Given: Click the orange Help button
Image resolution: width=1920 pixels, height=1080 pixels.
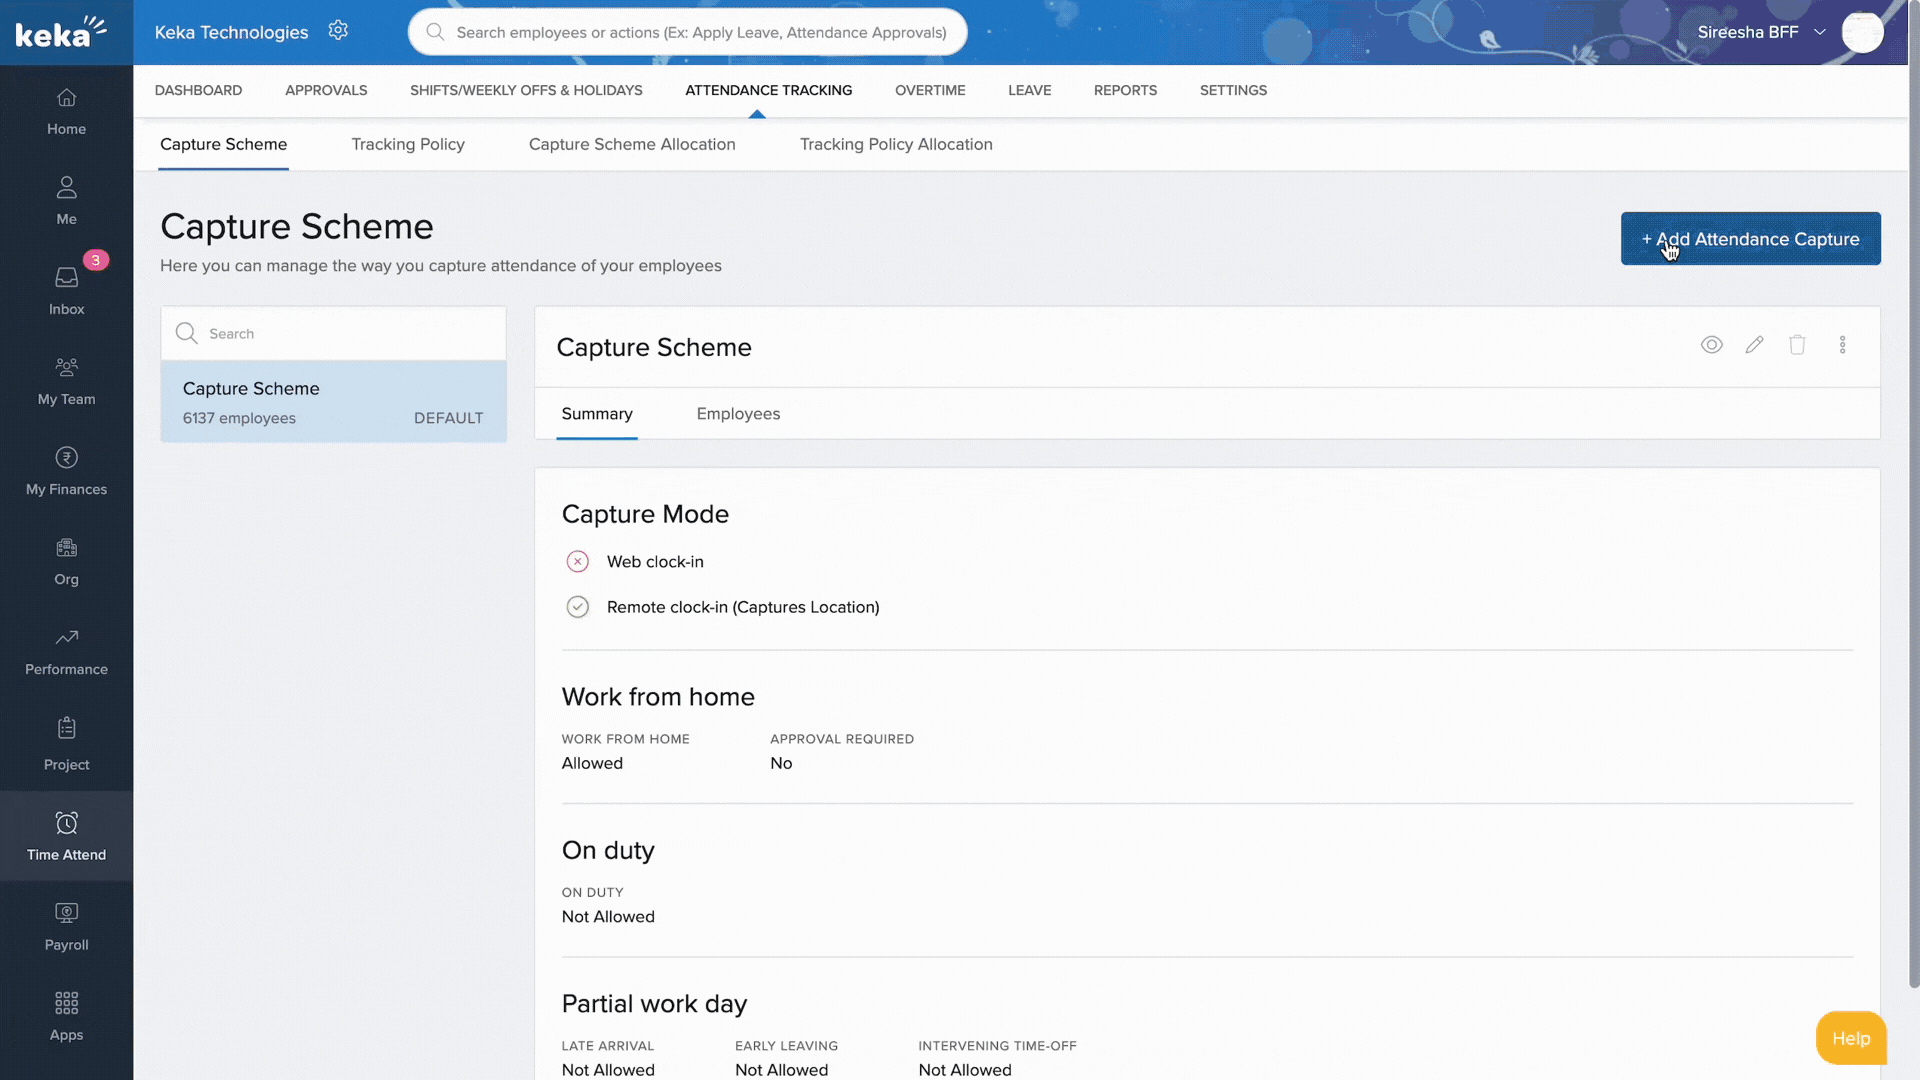Looking at the screenshot, I should point(1850,1038).
